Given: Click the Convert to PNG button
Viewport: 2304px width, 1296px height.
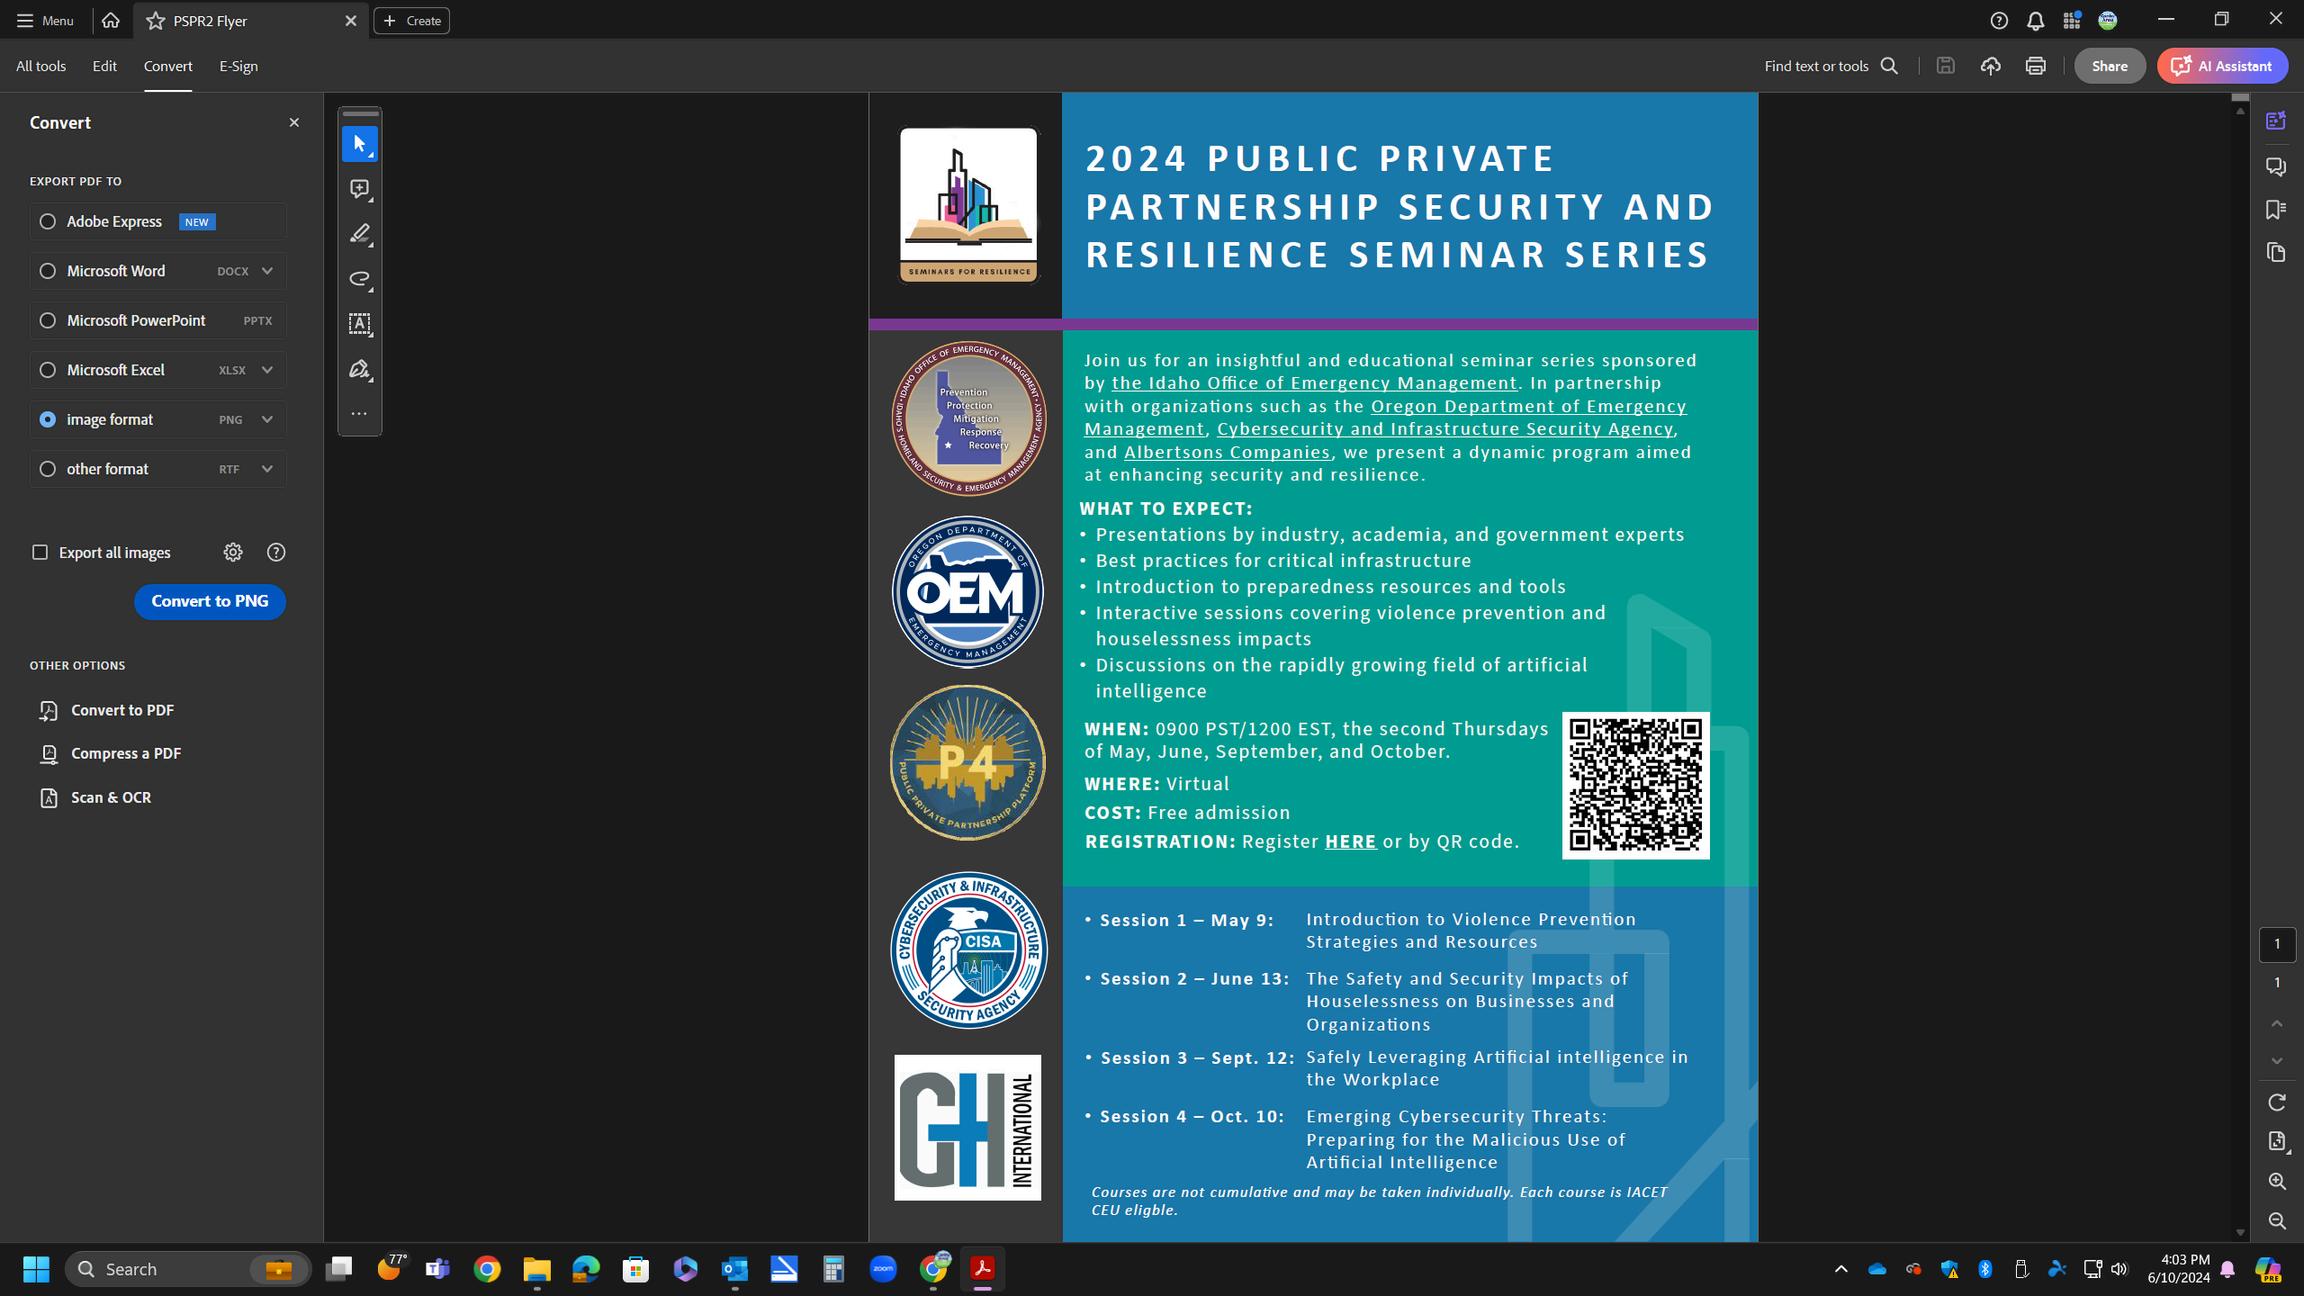Looking at the screenshot, I should pos(210,601).
